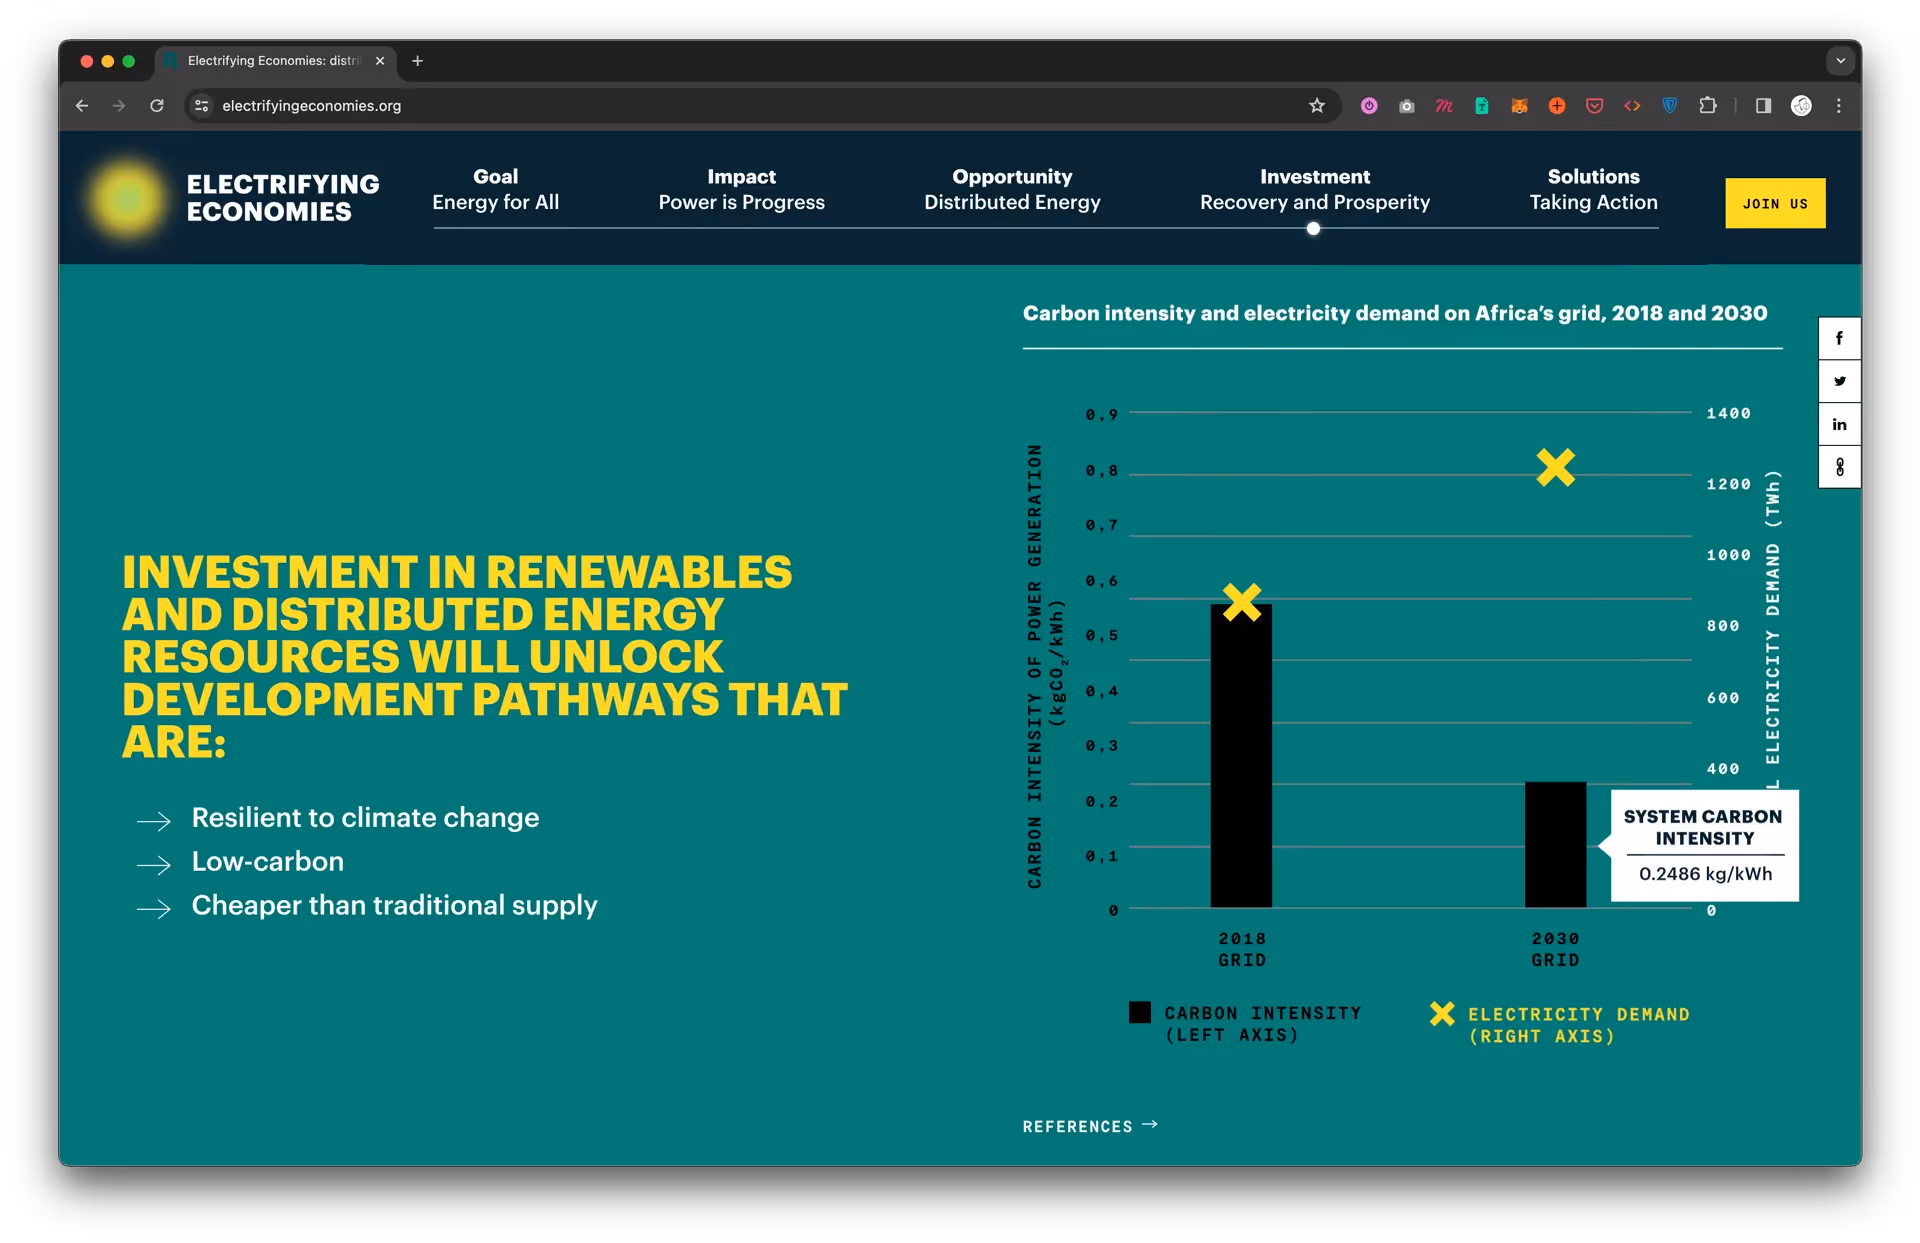
Task: Open a new browser tab
Action: [417, 61]
